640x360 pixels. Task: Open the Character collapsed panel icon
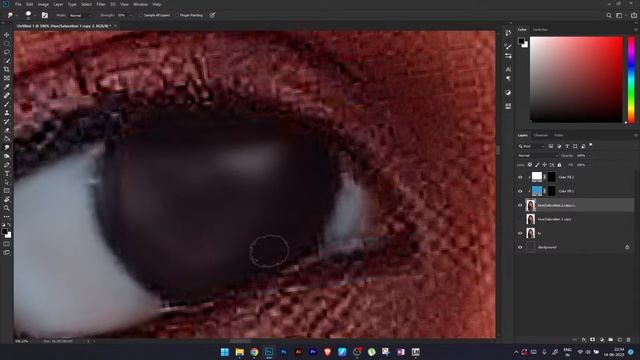click(x=508, y=70)
